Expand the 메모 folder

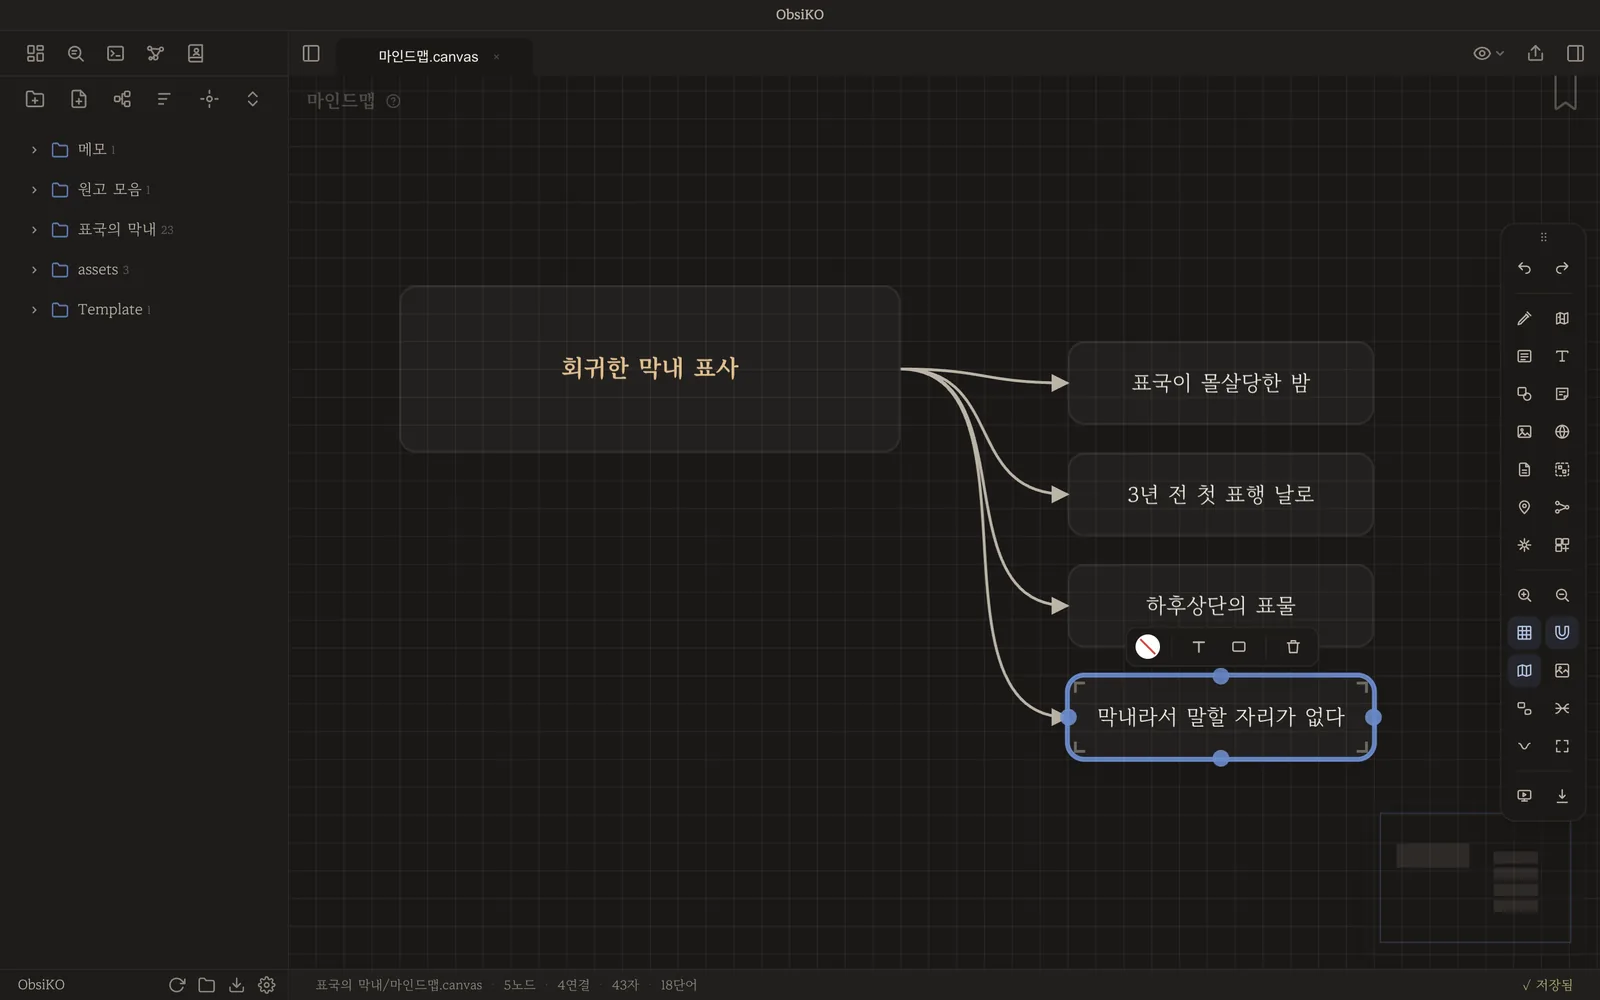(x=34, y=149)
